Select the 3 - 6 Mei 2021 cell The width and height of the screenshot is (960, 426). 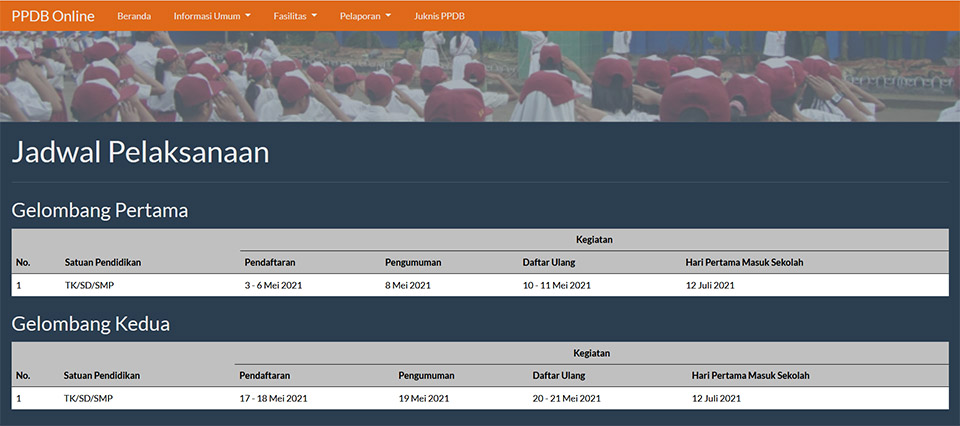click(x=276, y=285)
